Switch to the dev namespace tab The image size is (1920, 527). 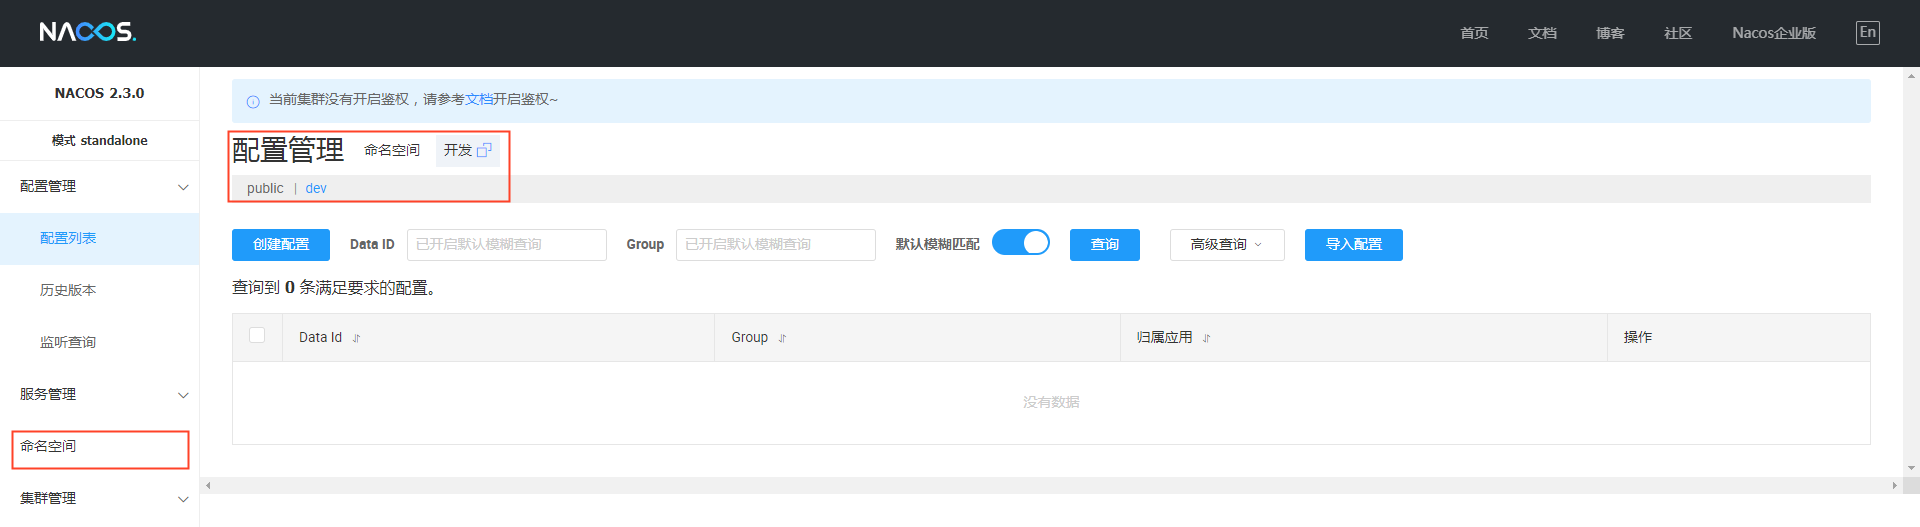coord(316,188)
